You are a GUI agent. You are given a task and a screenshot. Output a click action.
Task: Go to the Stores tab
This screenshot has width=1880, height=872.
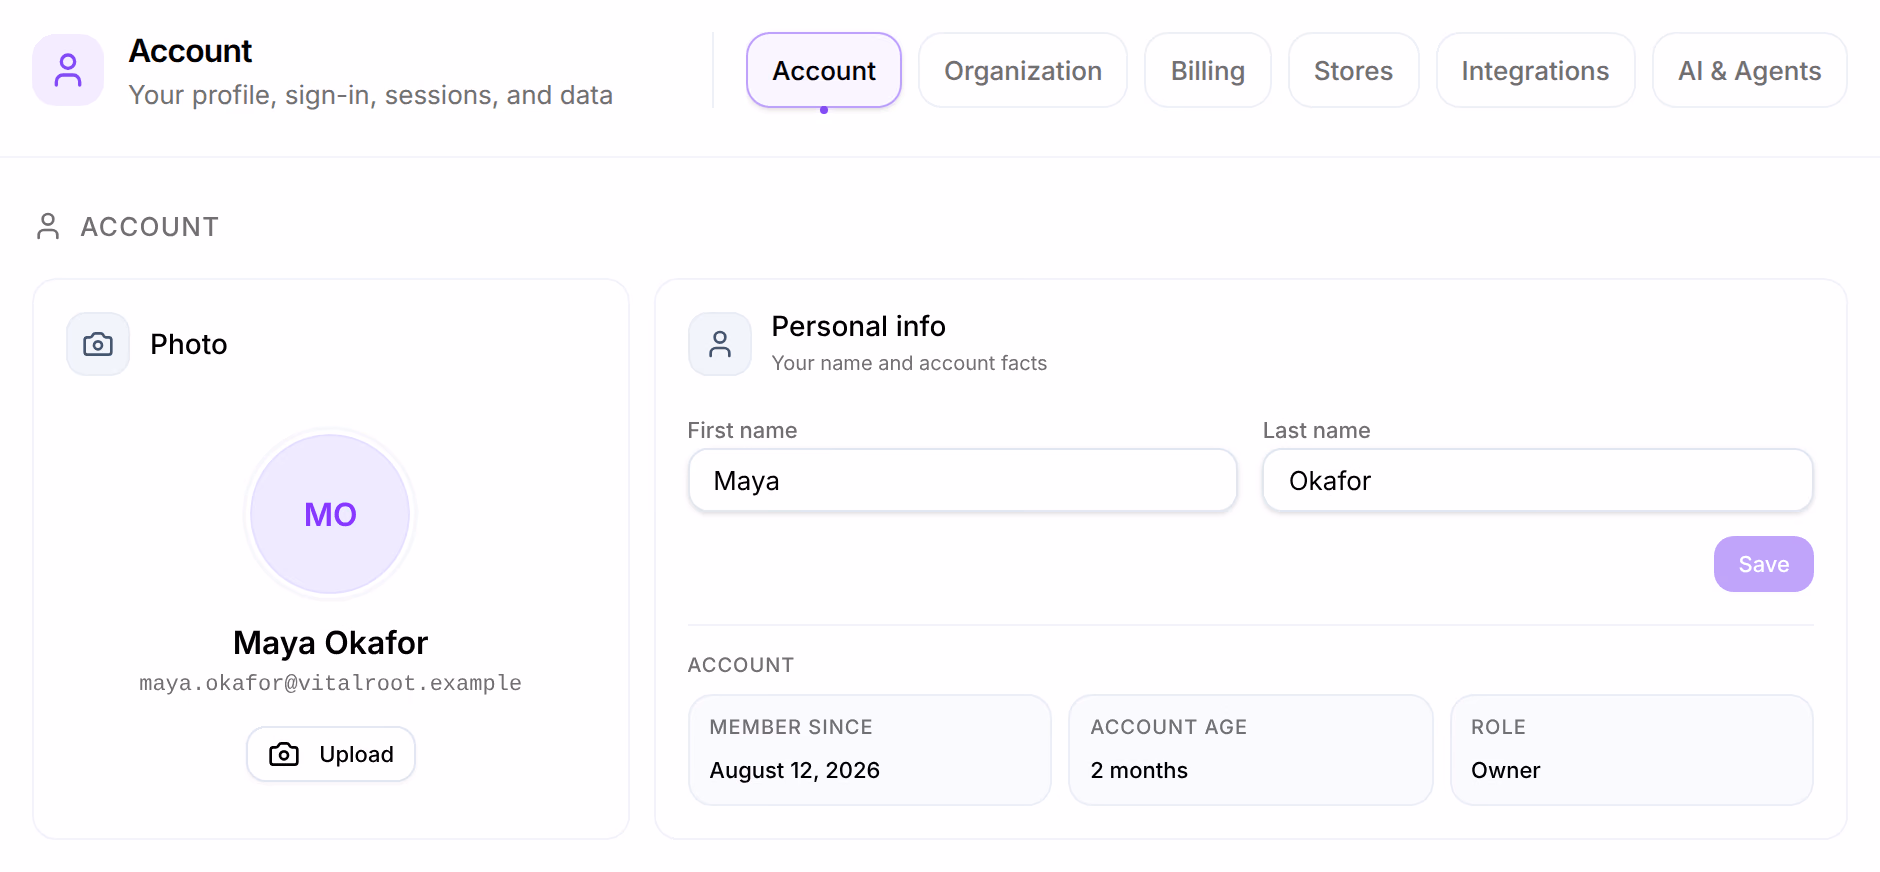pyautogui.click(x=1354, y=70)
